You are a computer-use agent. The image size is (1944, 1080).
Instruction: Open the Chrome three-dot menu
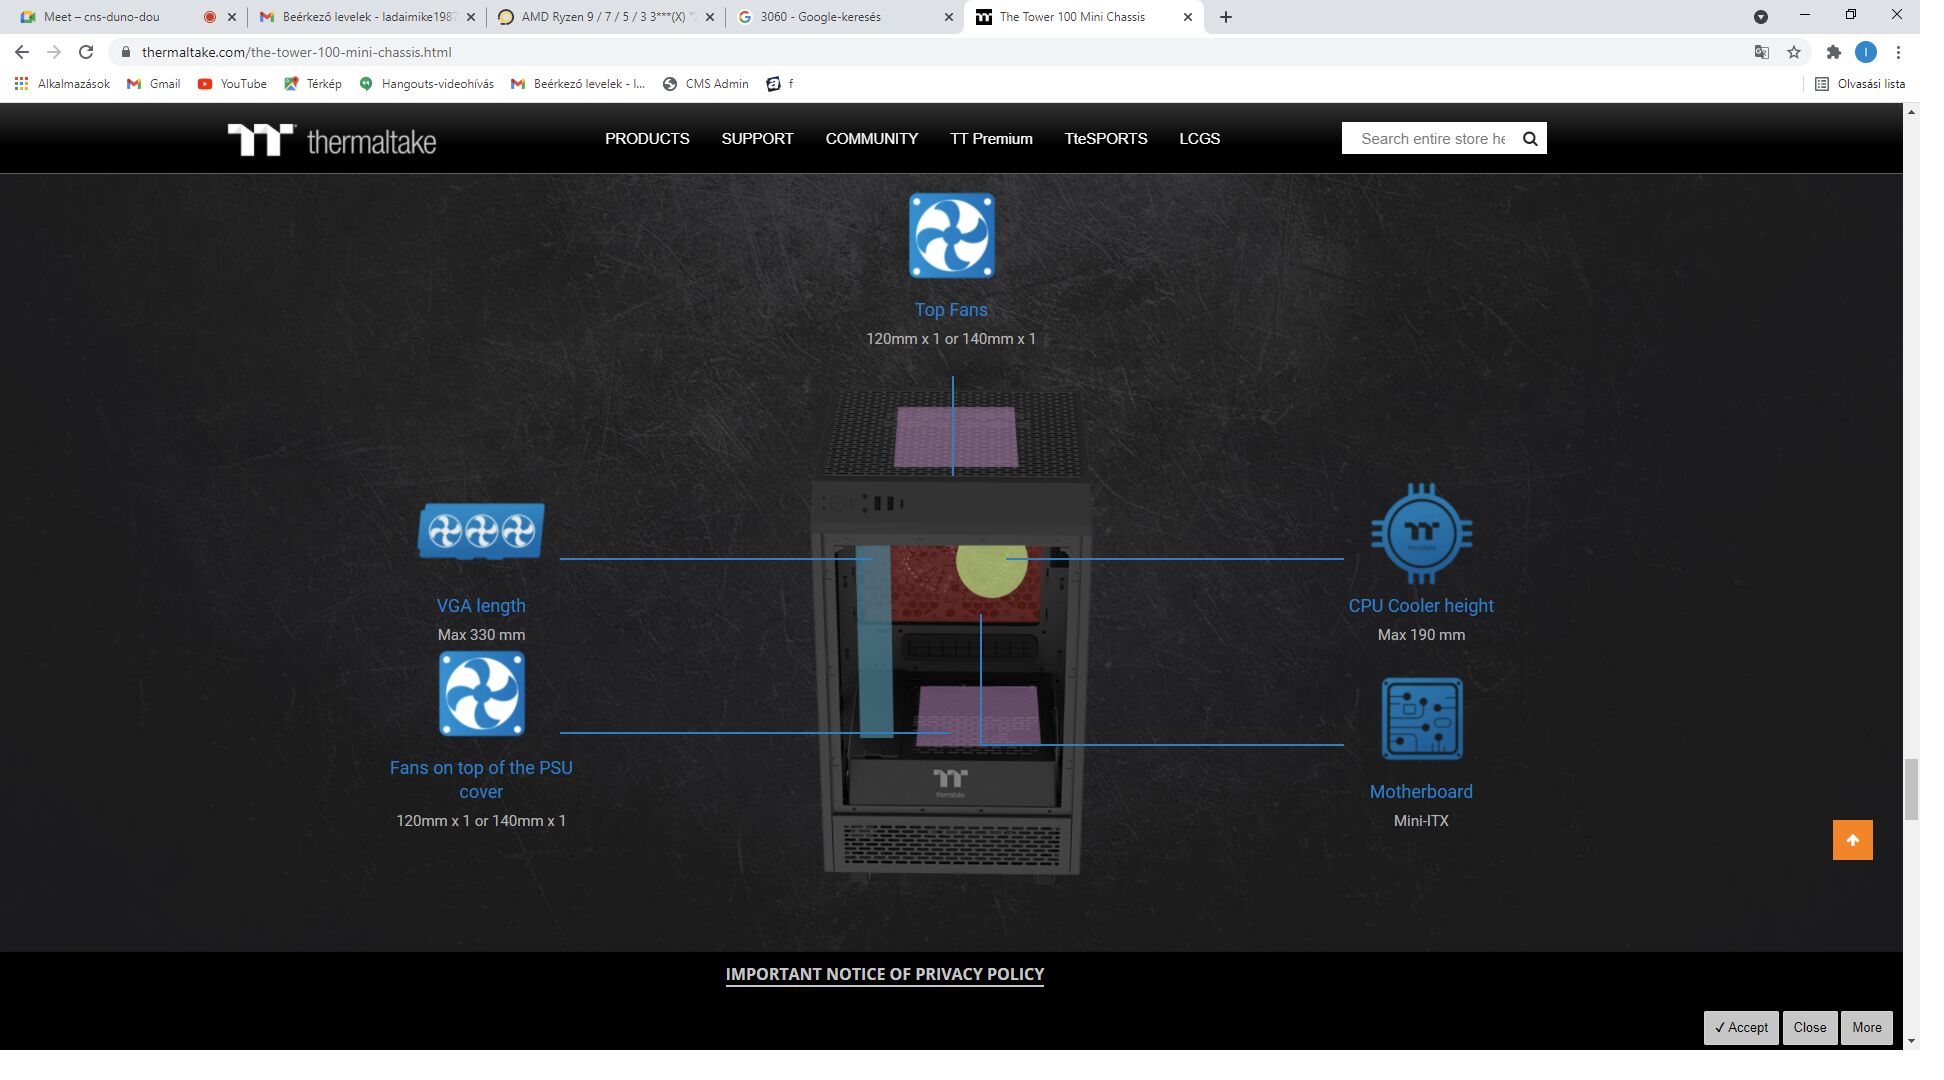1898,52
